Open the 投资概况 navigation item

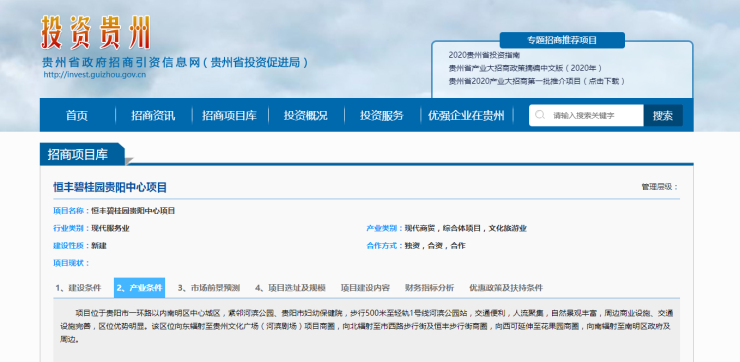[x=306, y=115]
